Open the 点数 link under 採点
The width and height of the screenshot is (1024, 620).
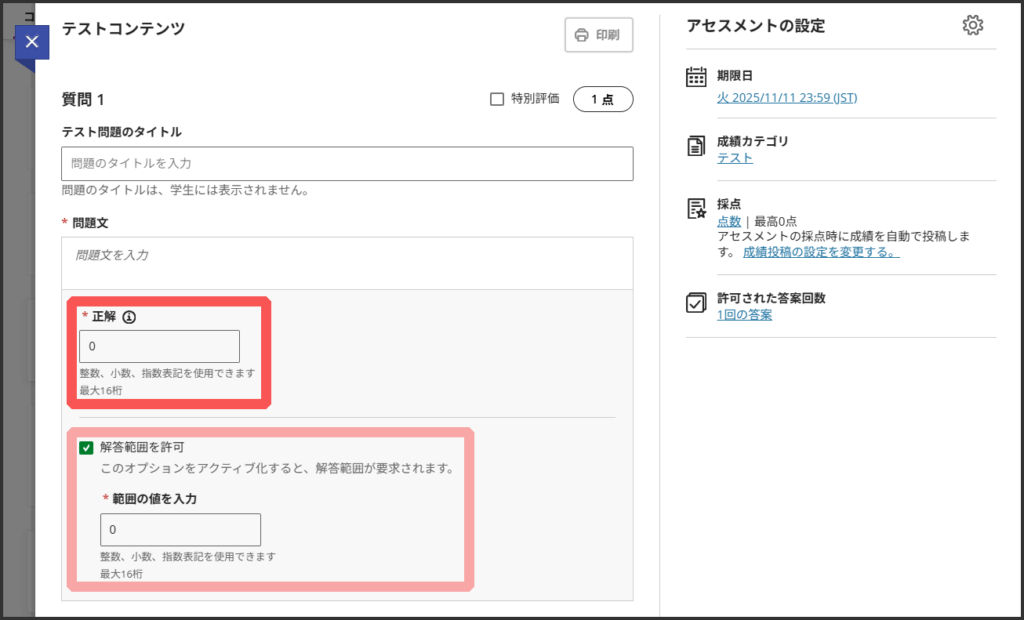click(x=729, y=221)
